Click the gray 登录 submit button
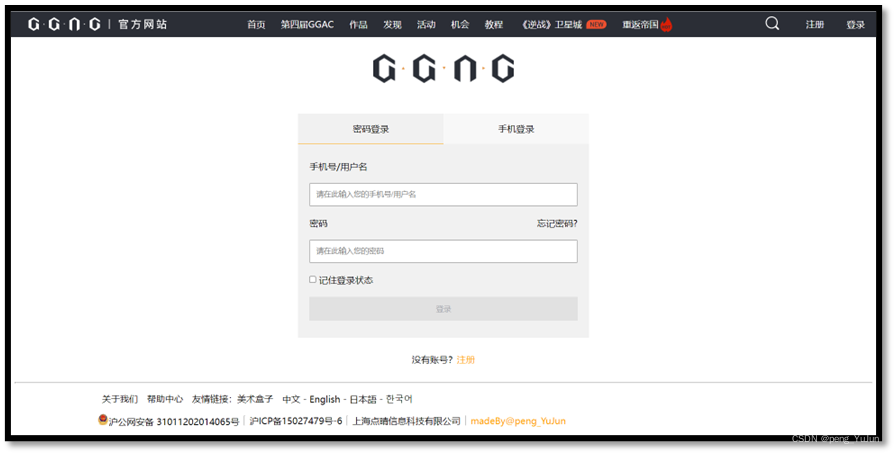The height and width of the screenshot is (454, 895). click(x=444, y=309)
